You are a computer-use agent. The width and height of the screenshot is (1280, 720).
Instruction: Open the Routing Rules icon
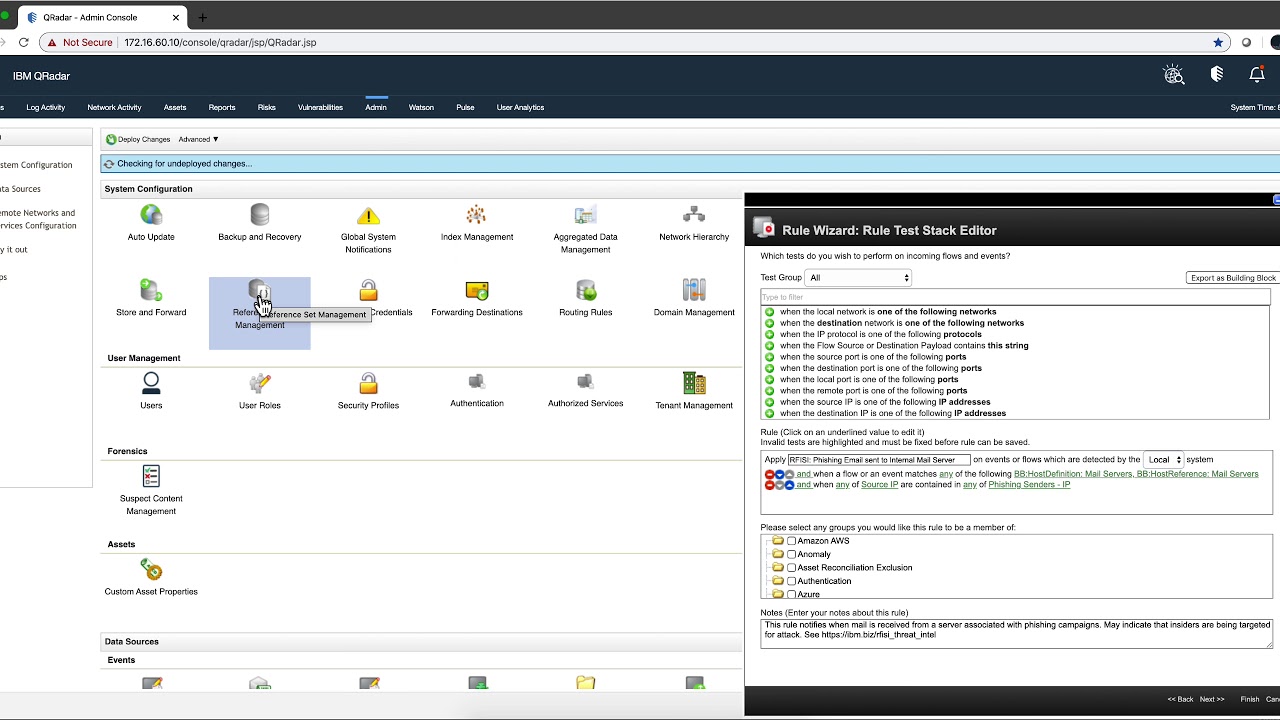586,290
